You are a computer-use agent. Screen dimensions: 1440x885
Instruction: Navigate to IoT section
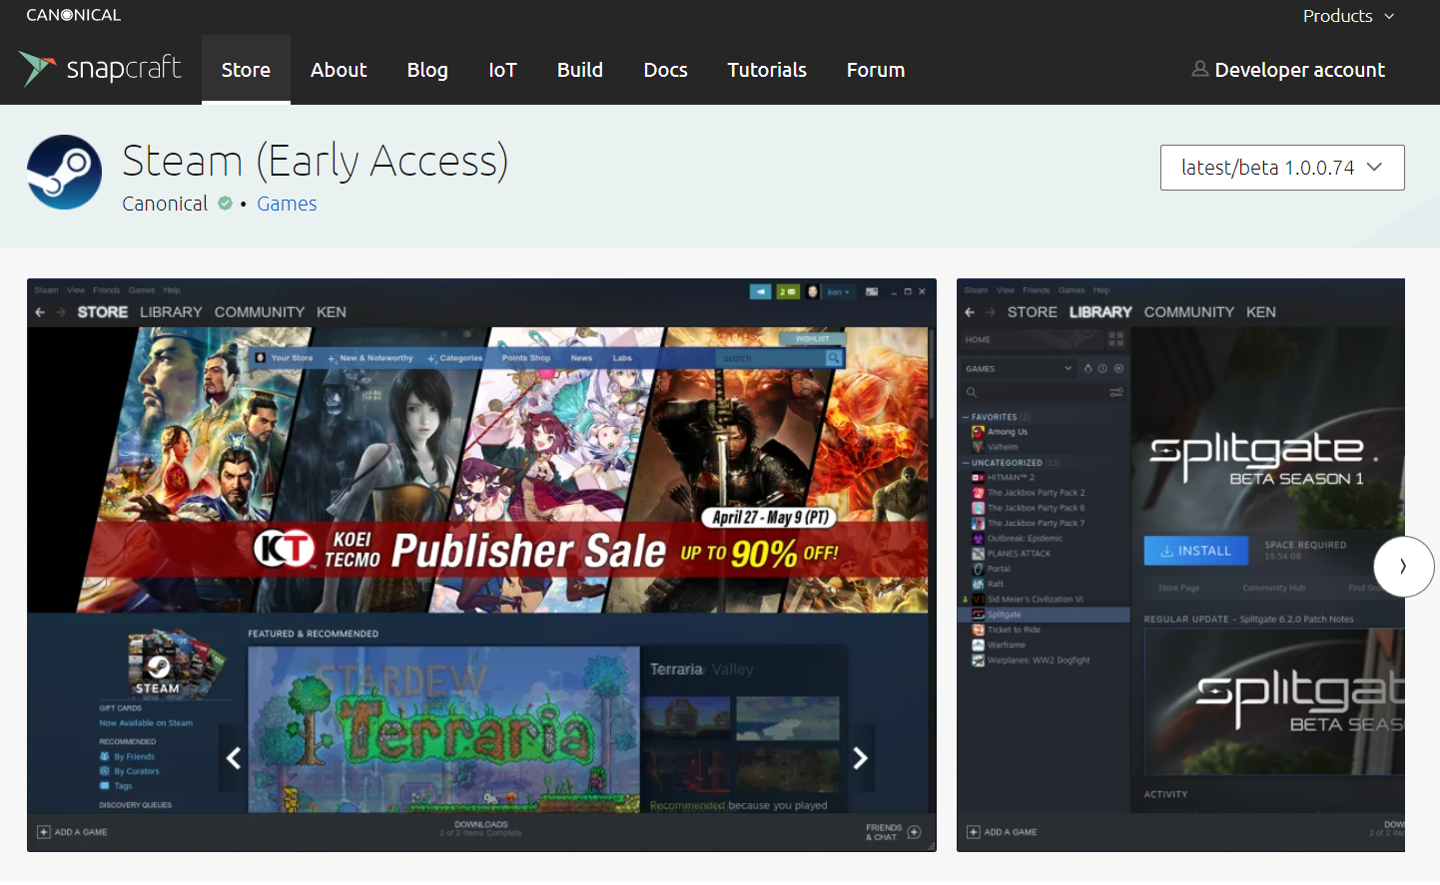click(x=502, y=70)
